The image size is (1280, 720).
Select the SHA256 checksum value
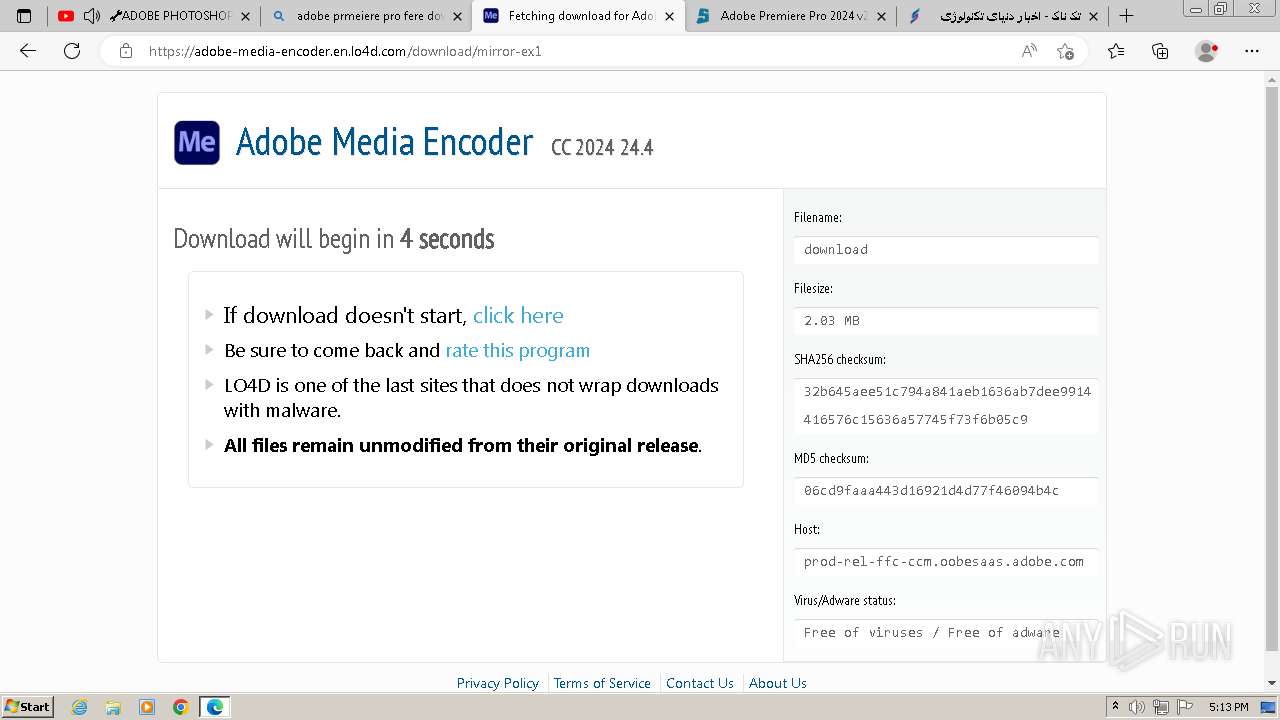coord(946,405)
